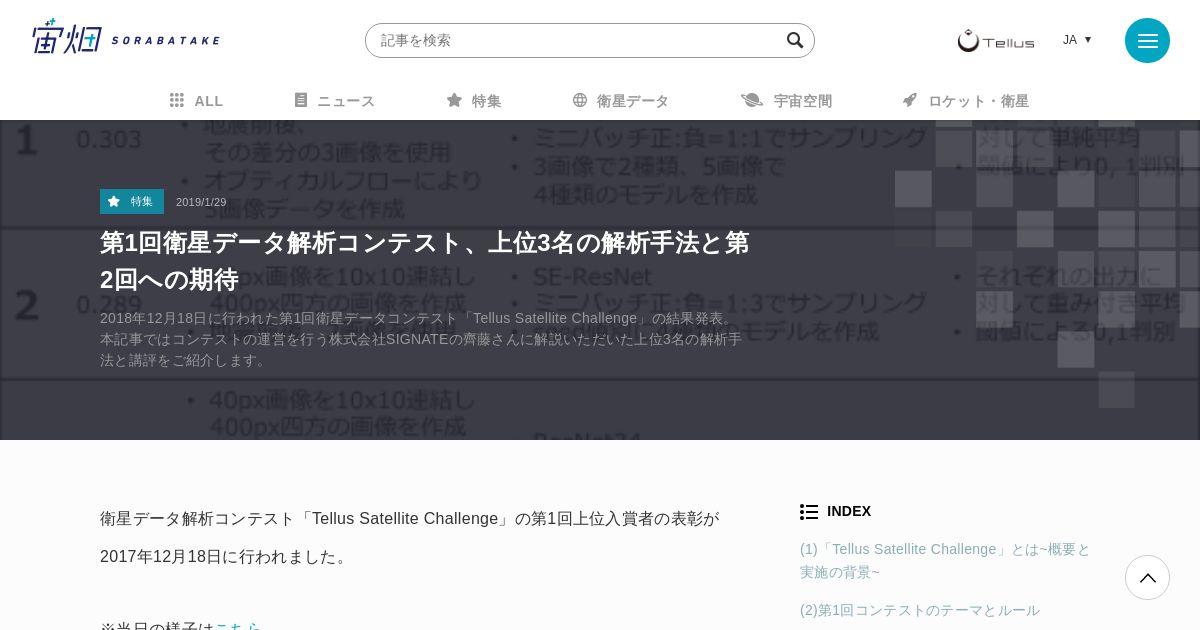The image size is (1200, 630).
Task: Click the rocket icon beside ロケット・衛星
Action: pyautogui.click(x=910, y=100)
